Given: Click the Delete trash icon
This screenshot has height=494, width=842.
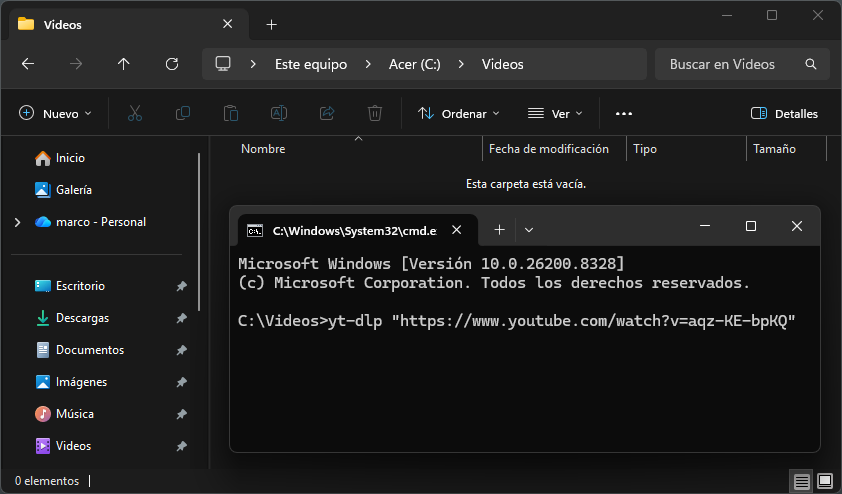Looking at the screenshot, I should tap(375, 113).
